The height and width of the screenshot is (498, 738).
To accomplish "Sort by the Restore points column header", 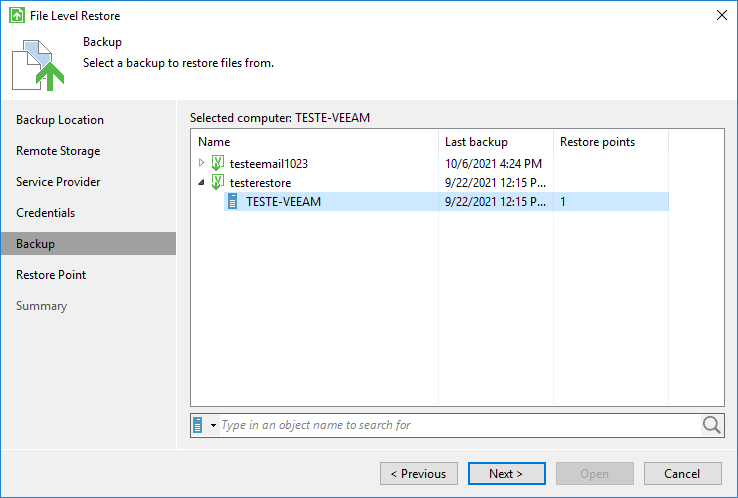I will tap(611, 142).
